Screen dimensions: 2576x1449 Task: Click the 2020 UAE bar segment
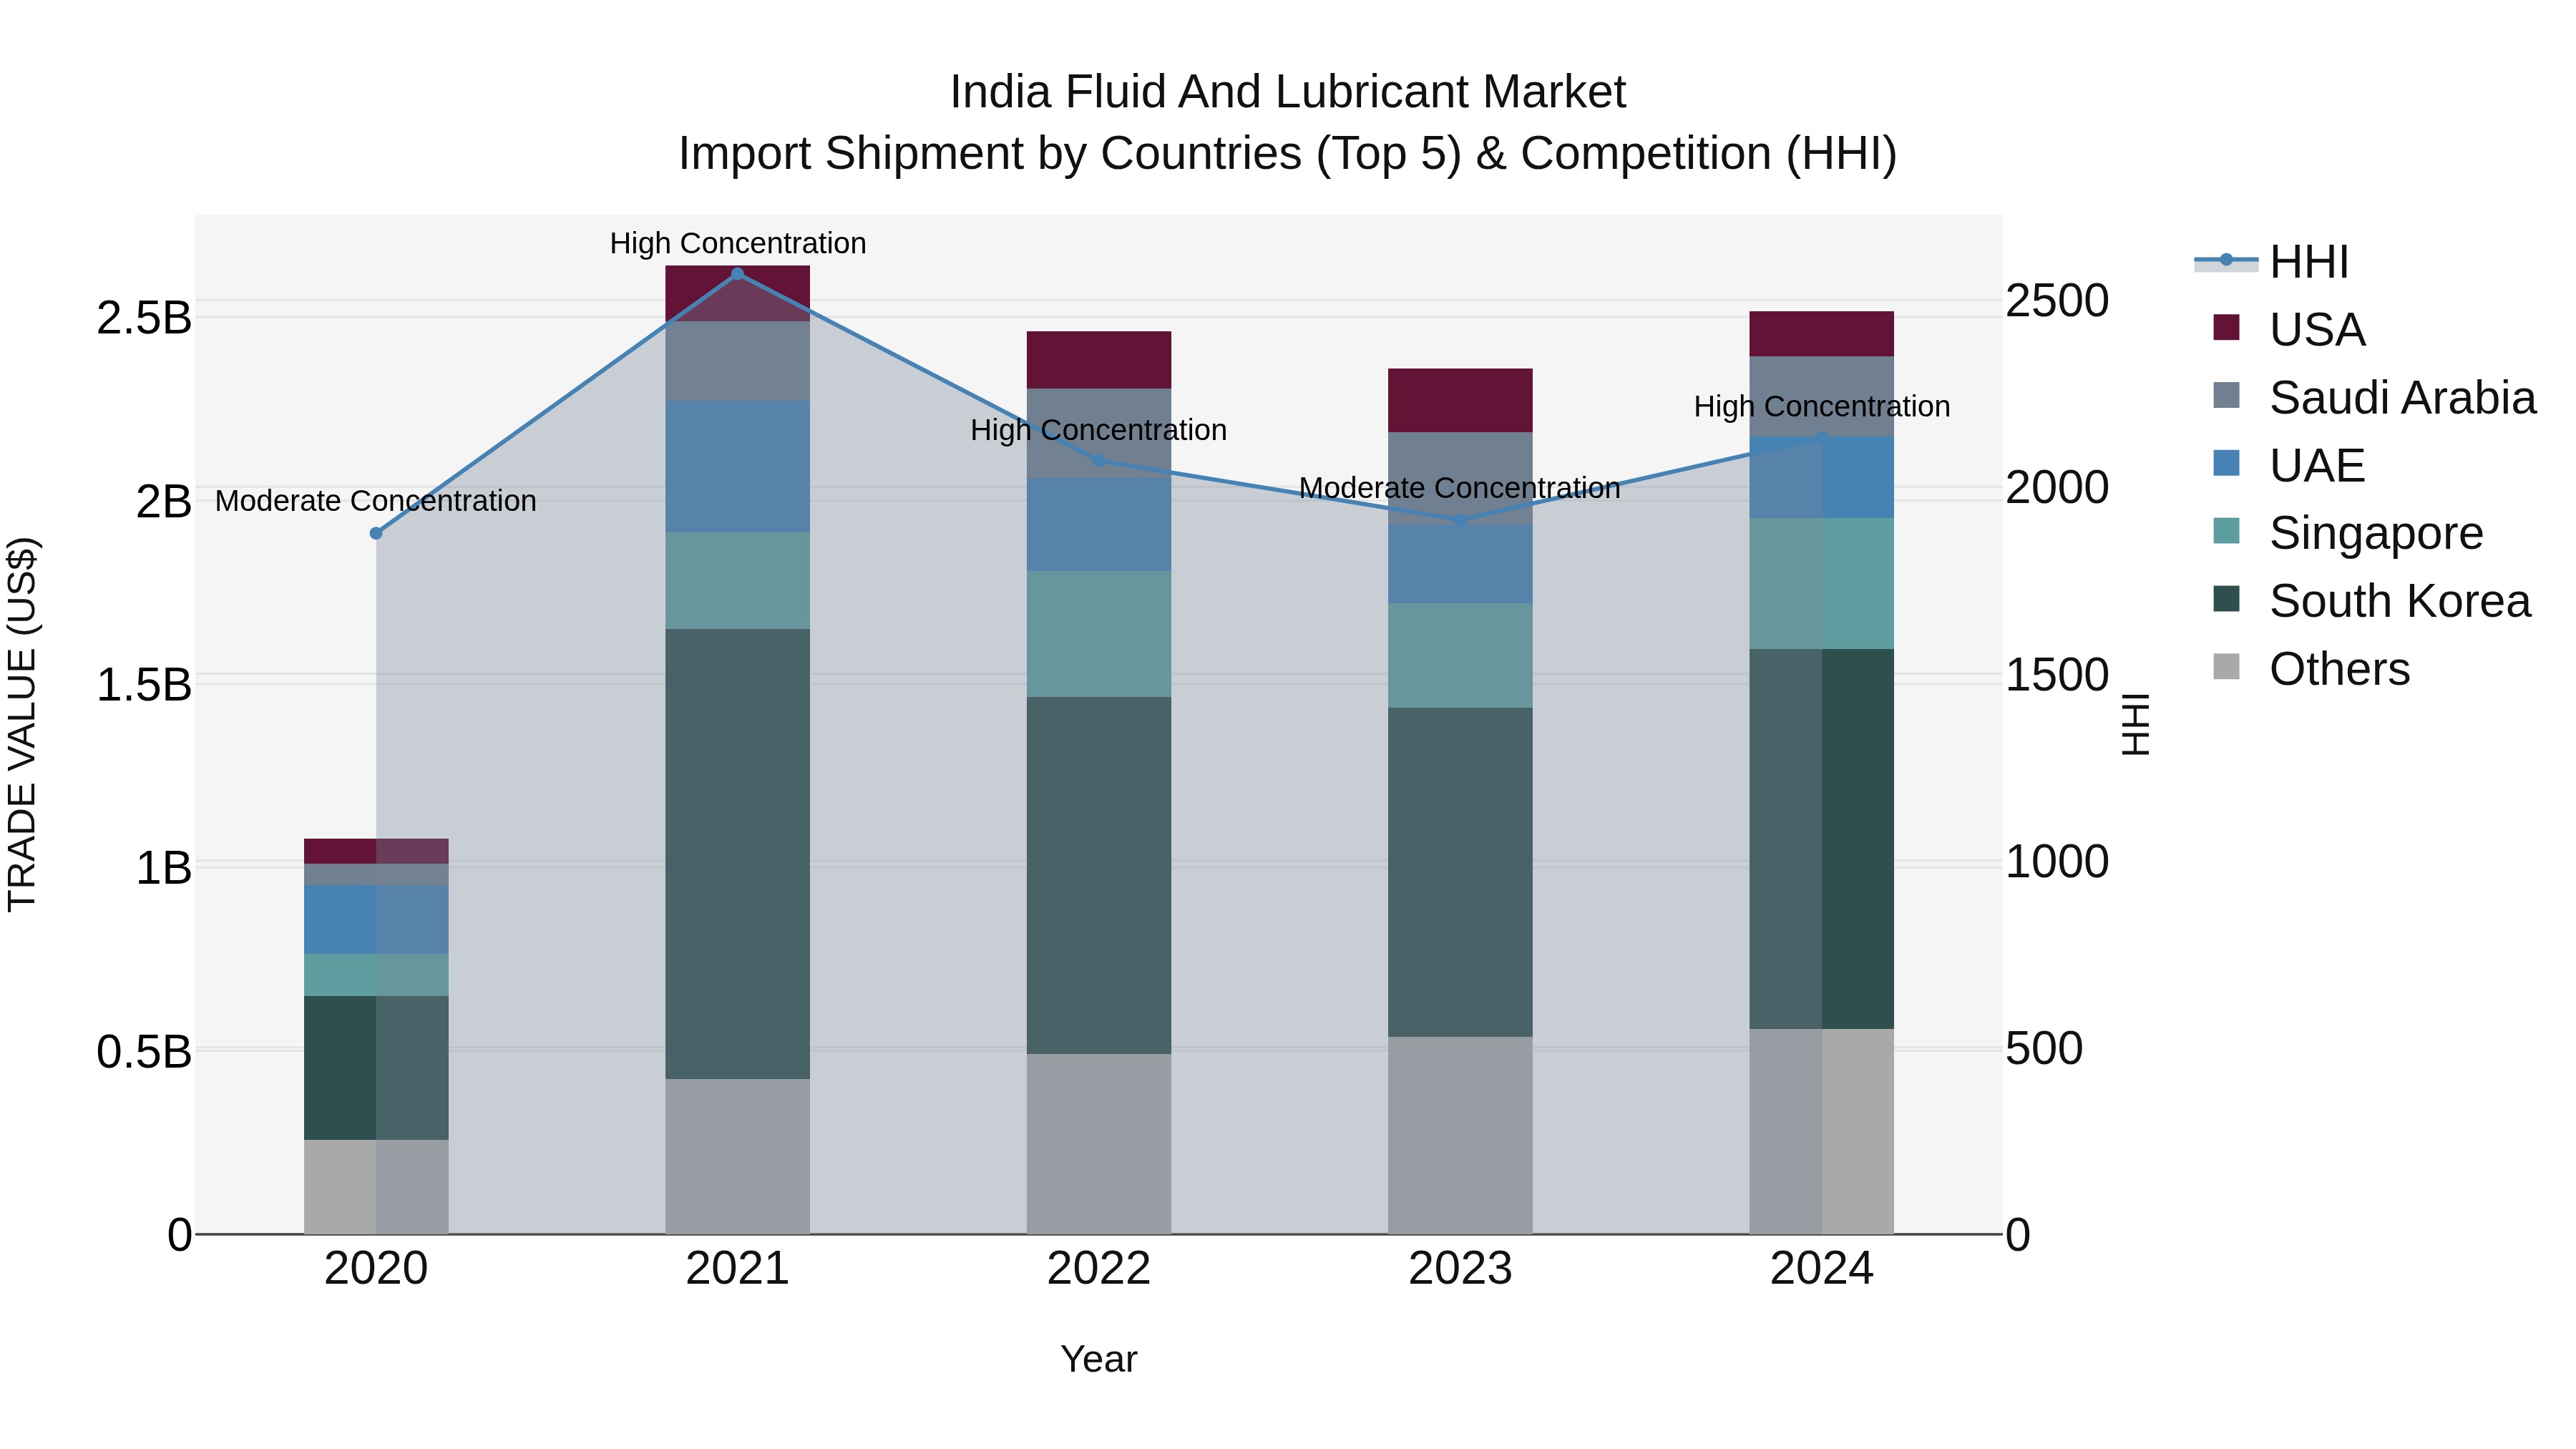pyautogui.click(x=376, y=920)
